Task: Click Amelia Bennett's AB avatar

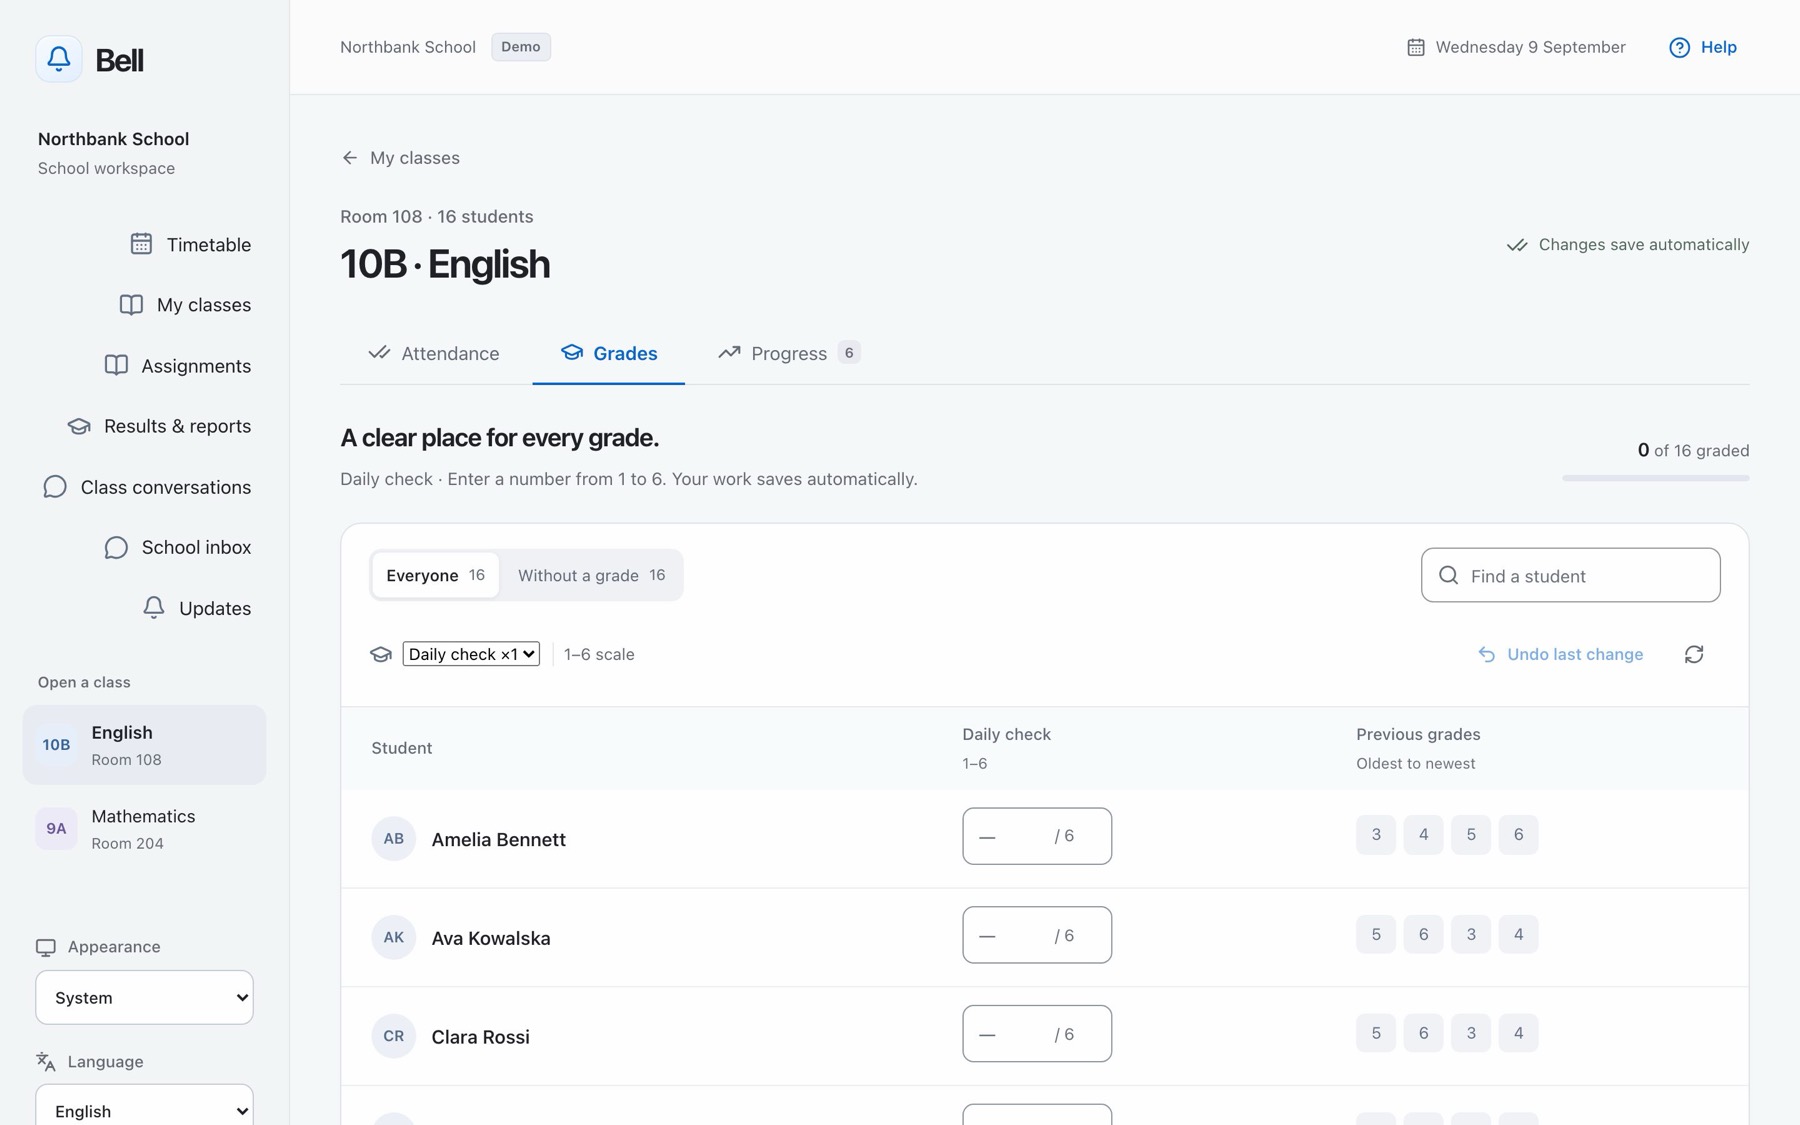Action: click(394, 838)
